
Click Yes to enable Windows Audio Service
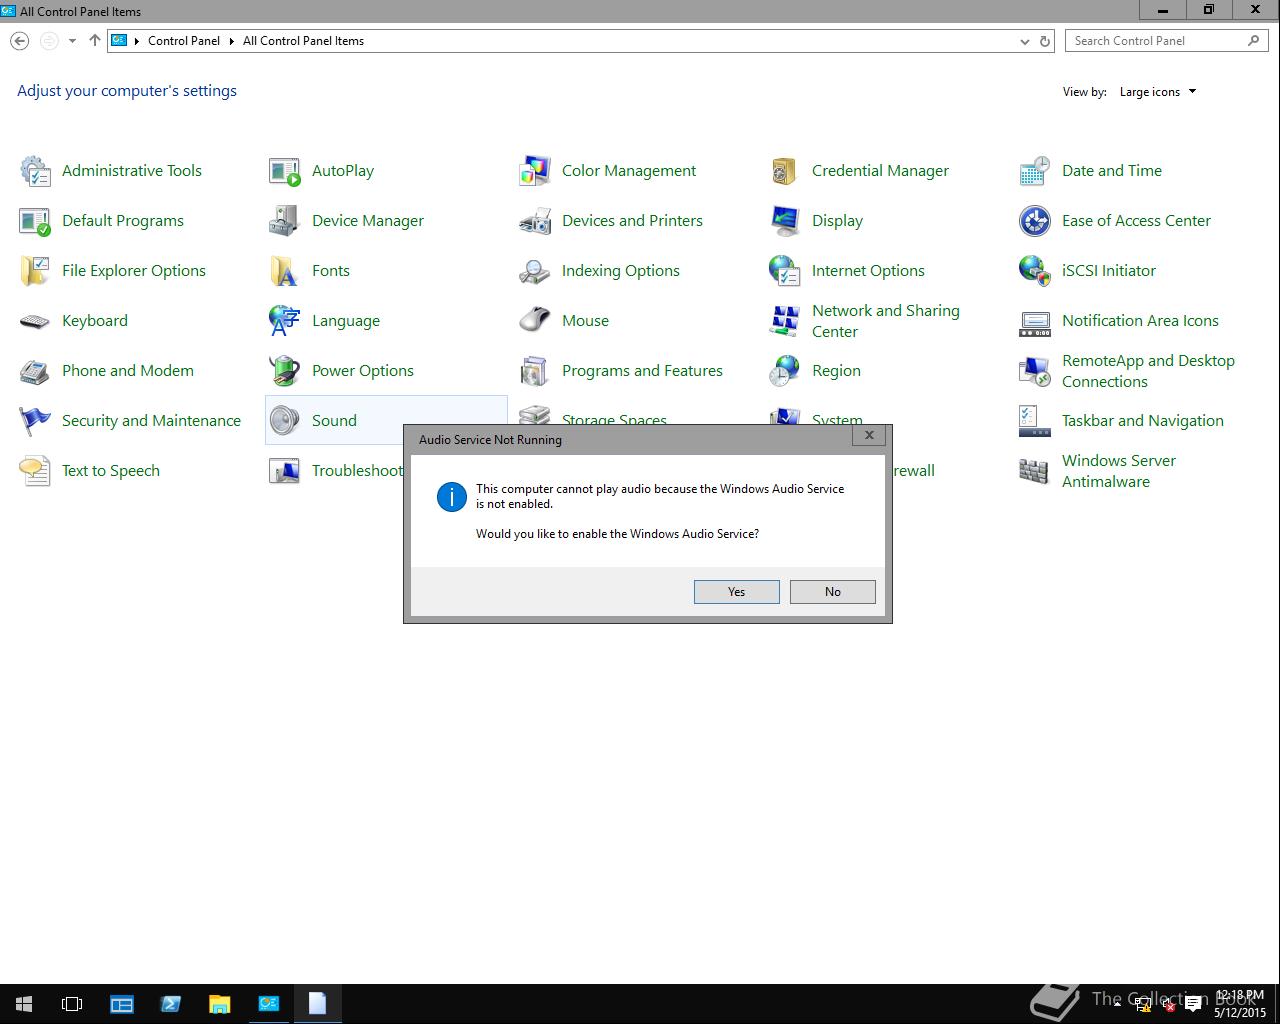tap(737, 592)
